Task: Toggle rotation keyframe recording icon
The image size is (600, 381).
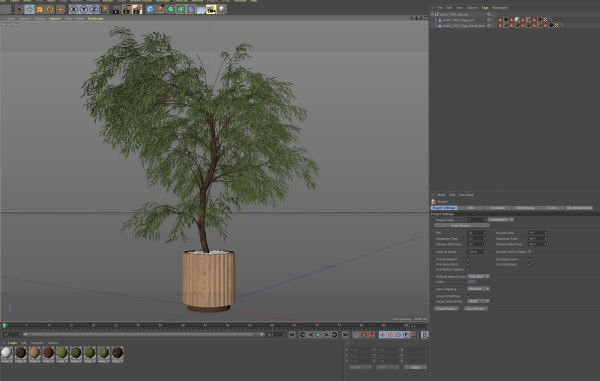Action: (398, 335)
